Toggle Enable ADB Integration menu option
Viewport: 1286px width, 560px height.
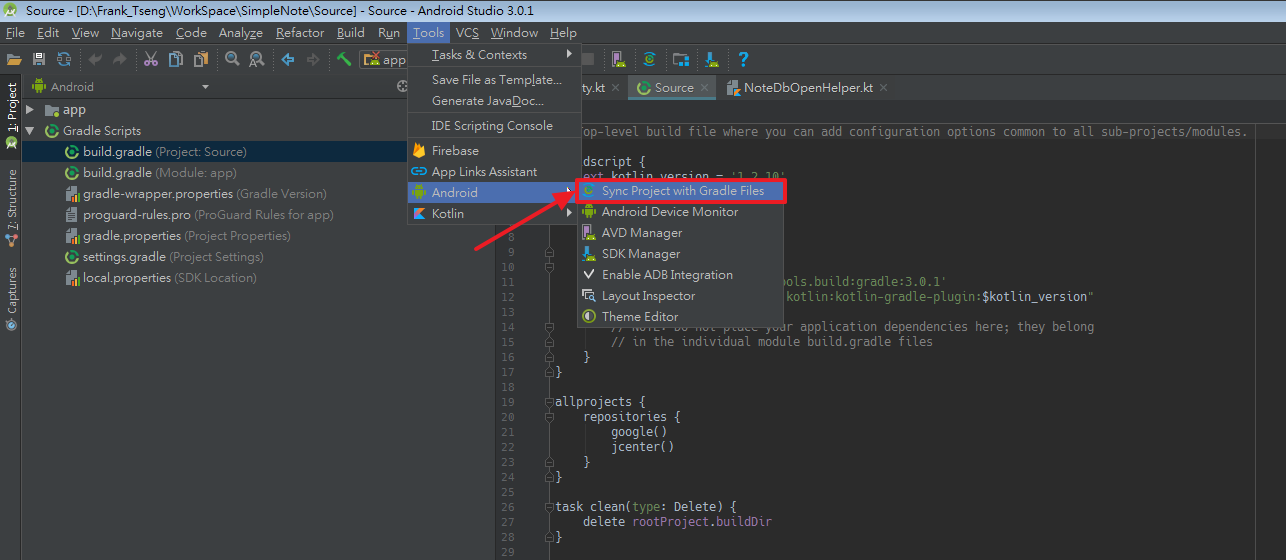(667, 275)
